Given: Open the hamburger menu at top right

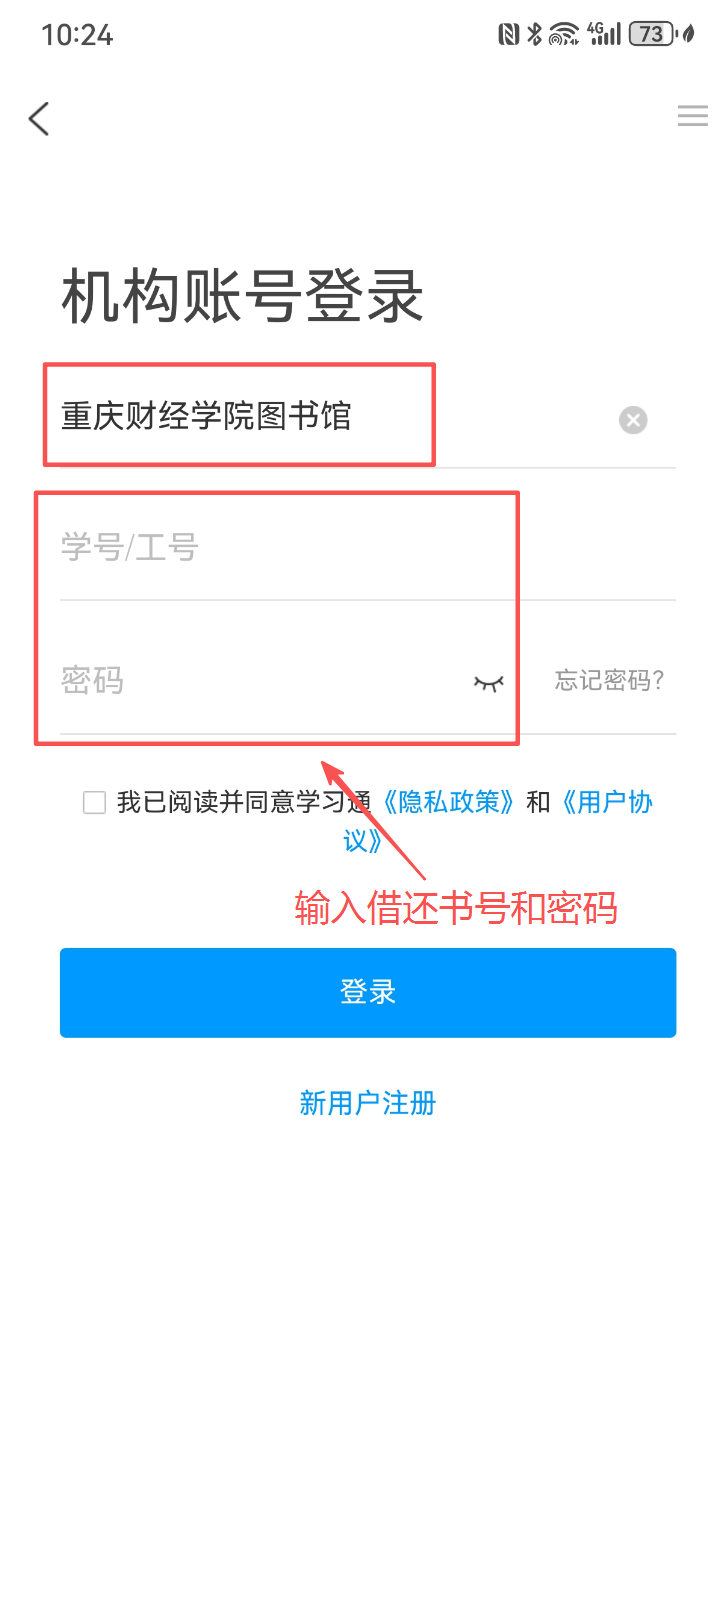Looking at the screenshot, I should pos(692,116).
